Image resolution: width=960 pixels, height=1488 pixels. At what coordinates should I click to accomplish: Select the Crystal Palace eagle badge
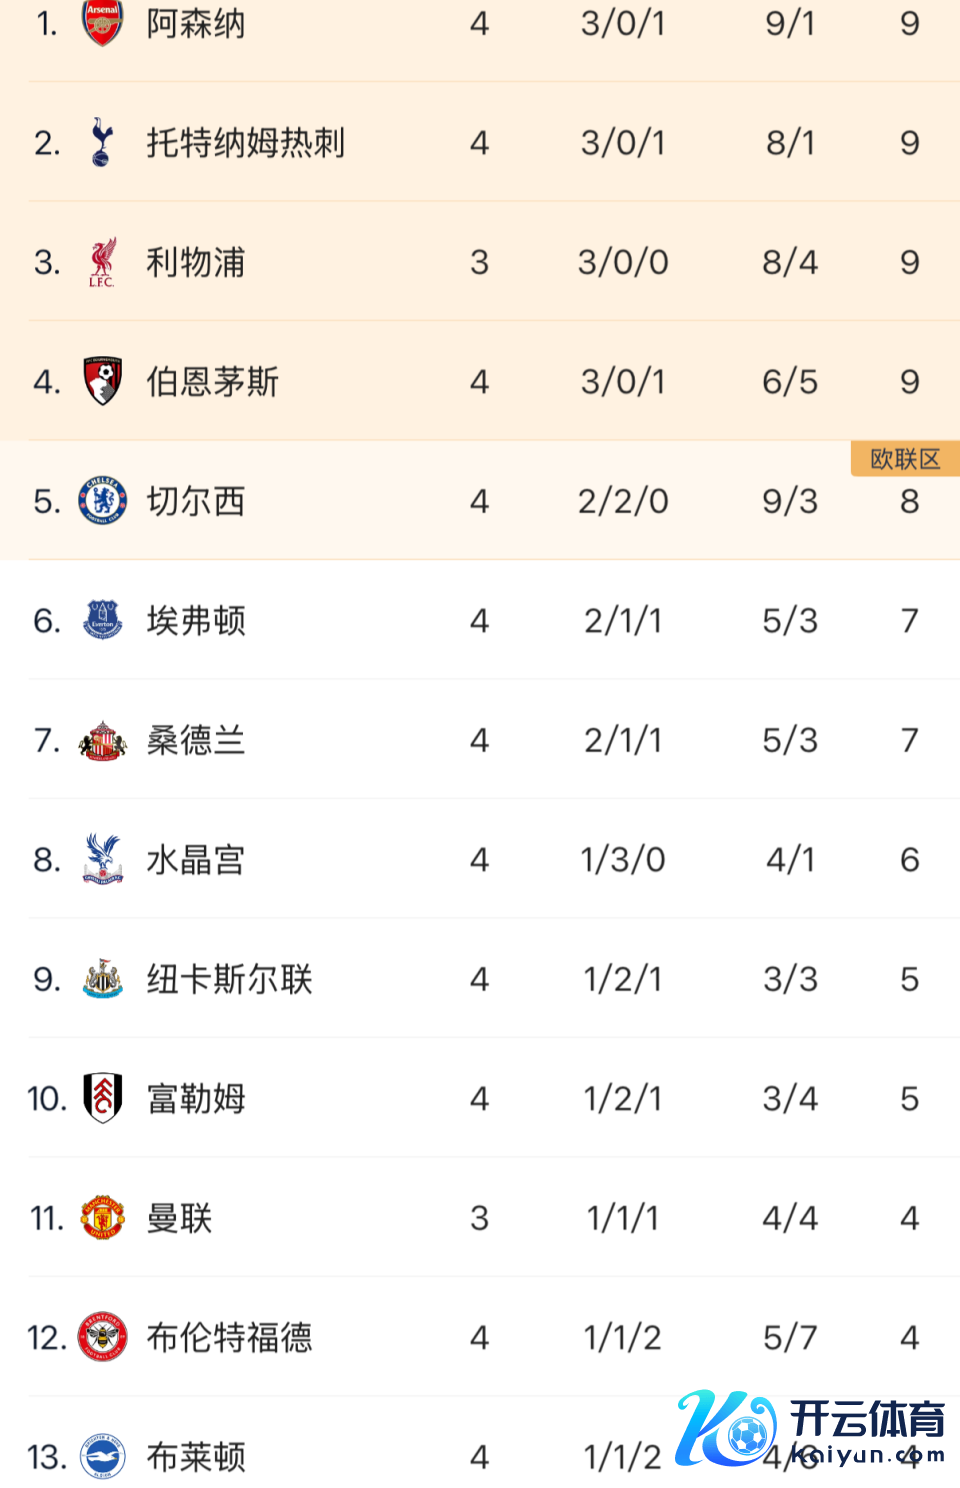coord(102,859)
